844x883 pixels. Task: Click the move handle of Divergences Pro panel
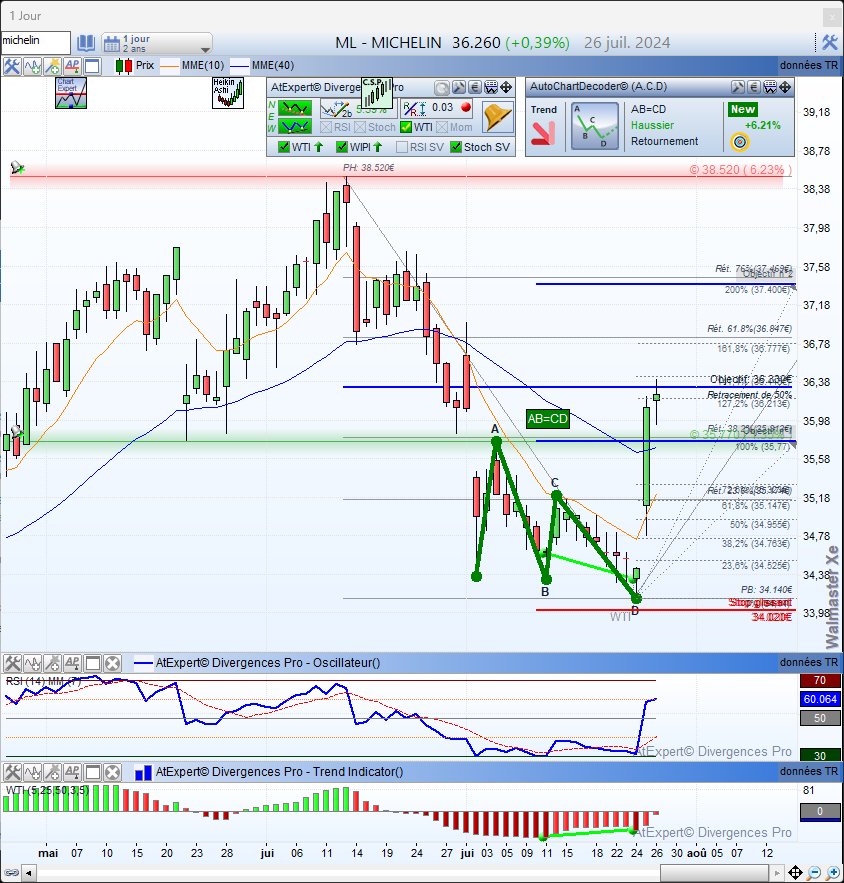506,87
